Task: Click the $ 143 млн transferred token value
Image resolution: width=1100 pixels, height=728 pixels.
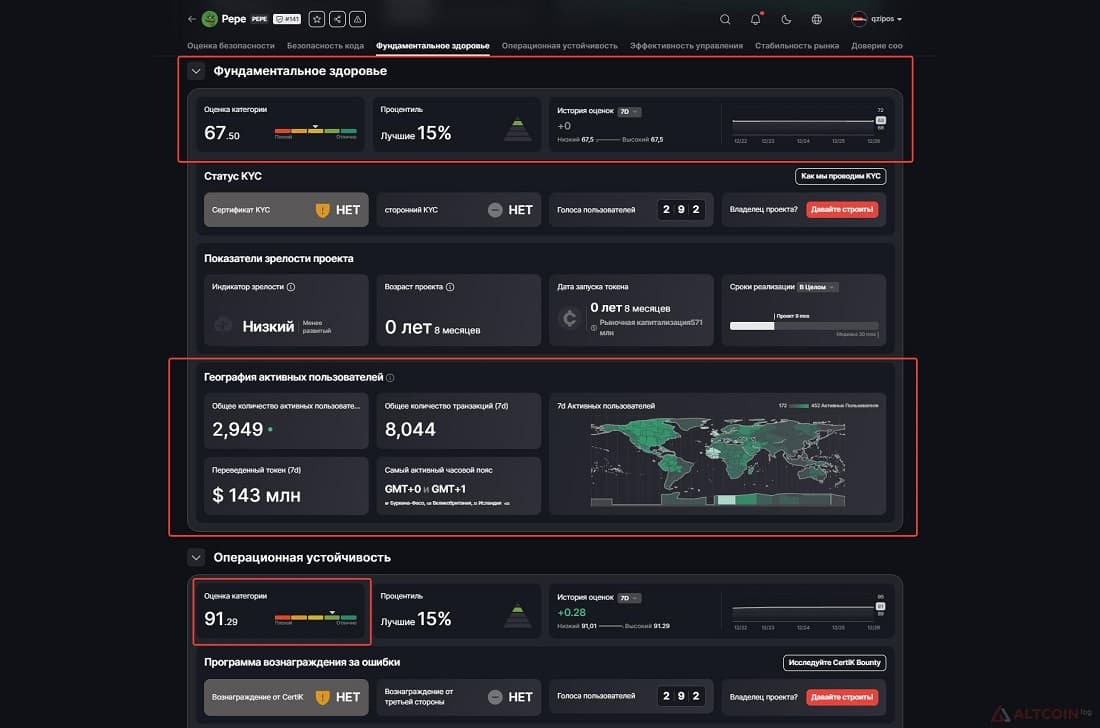Action: tap(256, 495)
